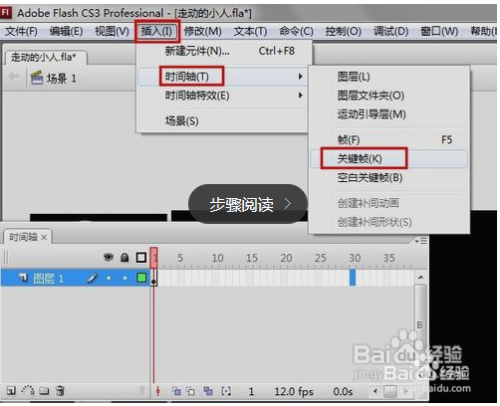Click the red playhead at frame 1

[154, 258]
